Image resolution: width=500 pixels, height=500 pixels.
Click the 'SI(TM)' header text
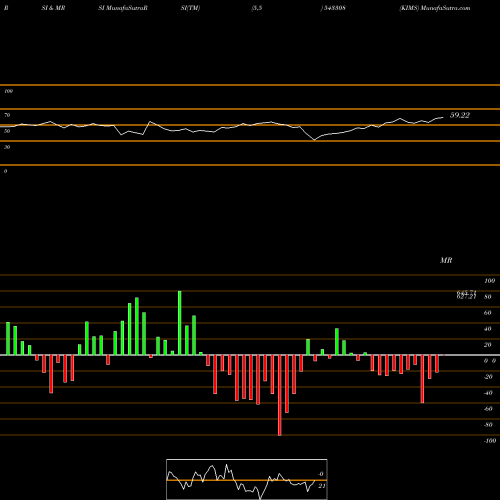(190, 8)
